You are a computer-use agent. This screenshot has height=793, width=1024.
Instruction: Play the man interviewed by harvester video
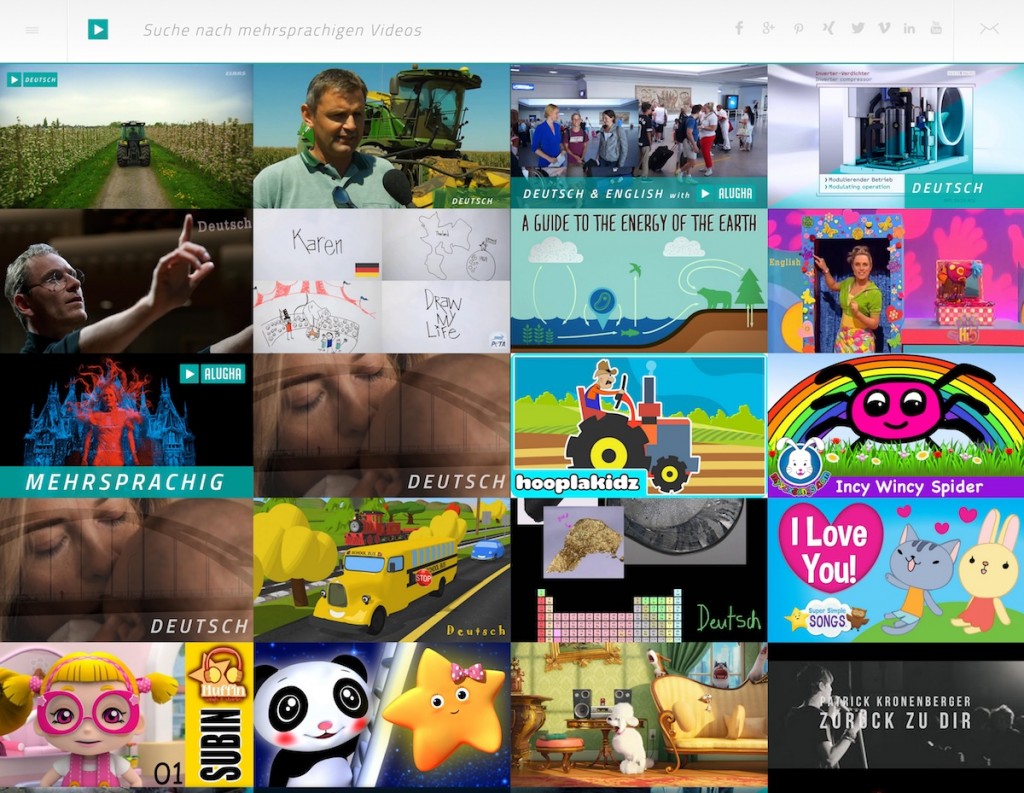coord(381,136)
